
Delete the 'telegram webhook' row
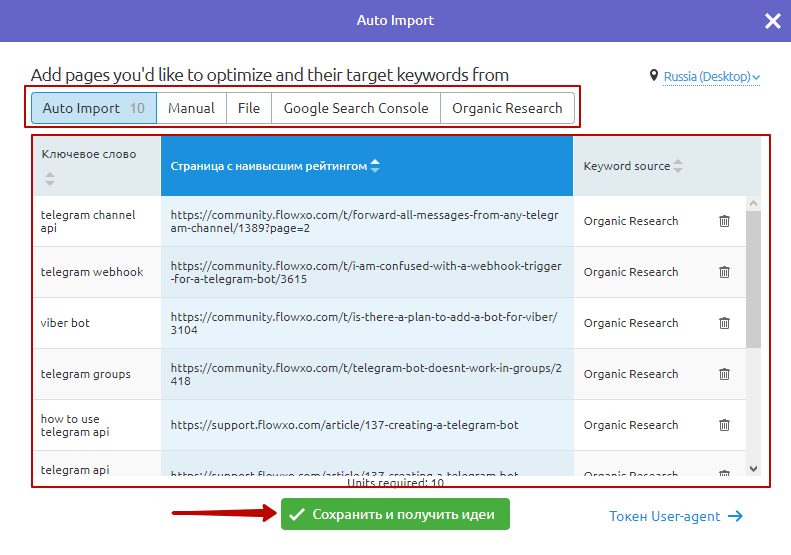724,272
